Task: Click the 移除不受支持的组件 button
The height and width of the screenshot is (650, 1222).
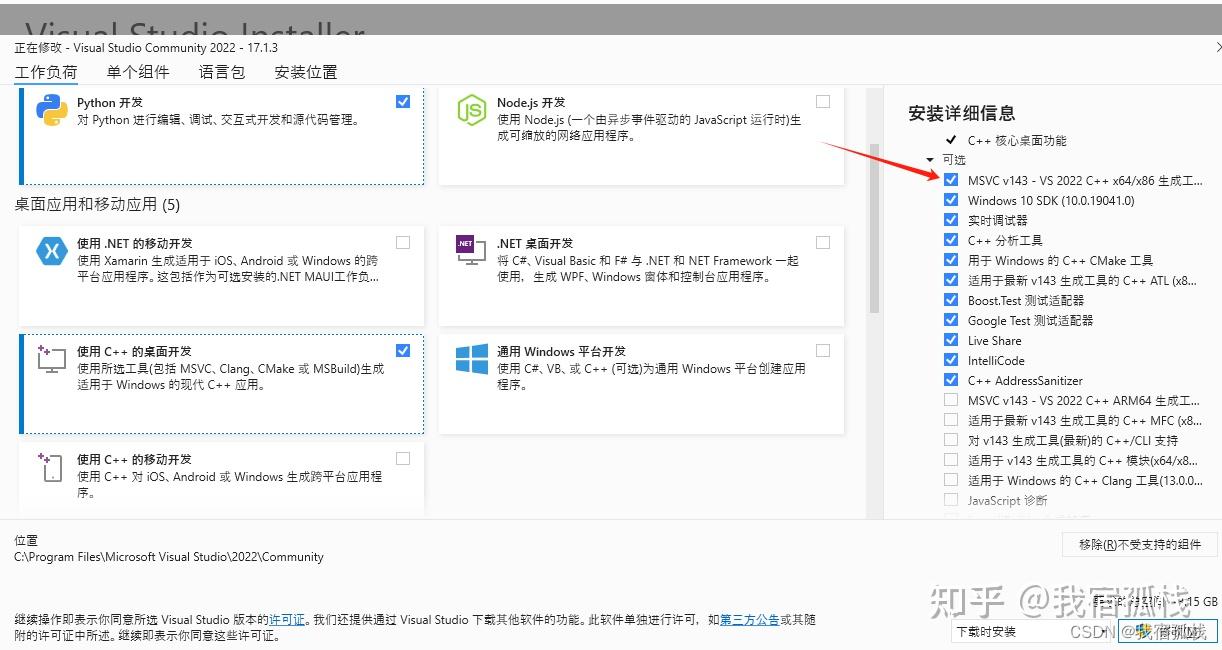Action: pyautogui.click(x=1139, y=544)
